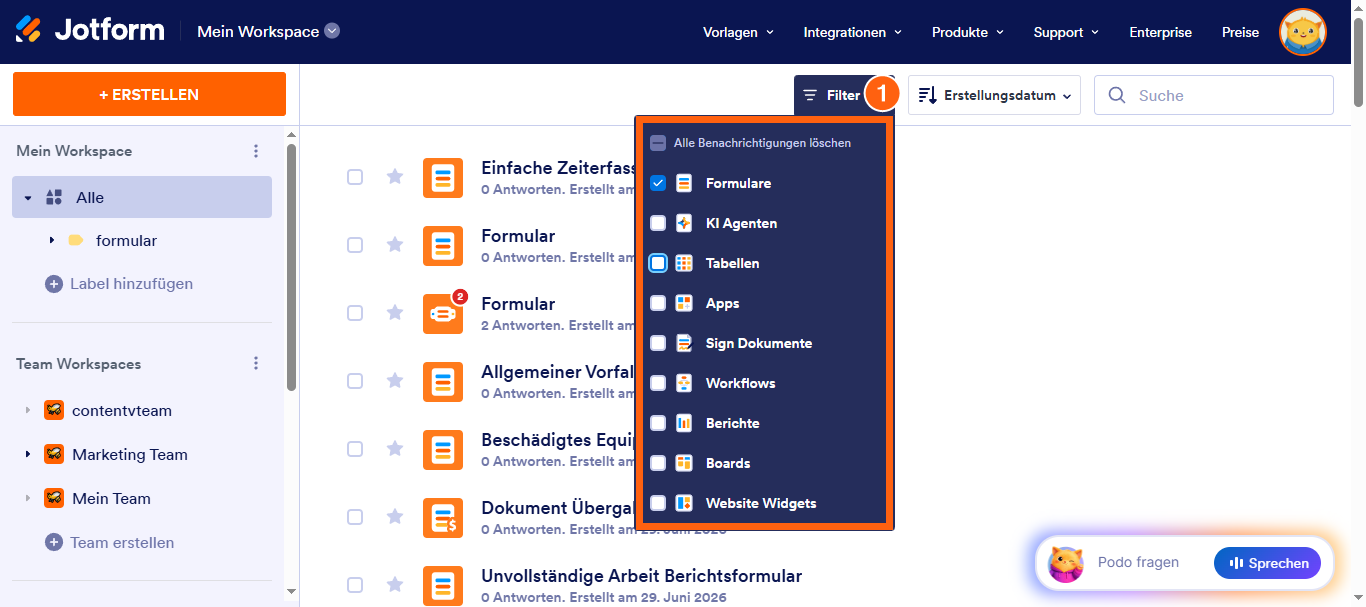Image resolution: width=1366 pixels, height=607 pixels.
Task: Click the Suche search field
Action: [x=1214, y=95]
